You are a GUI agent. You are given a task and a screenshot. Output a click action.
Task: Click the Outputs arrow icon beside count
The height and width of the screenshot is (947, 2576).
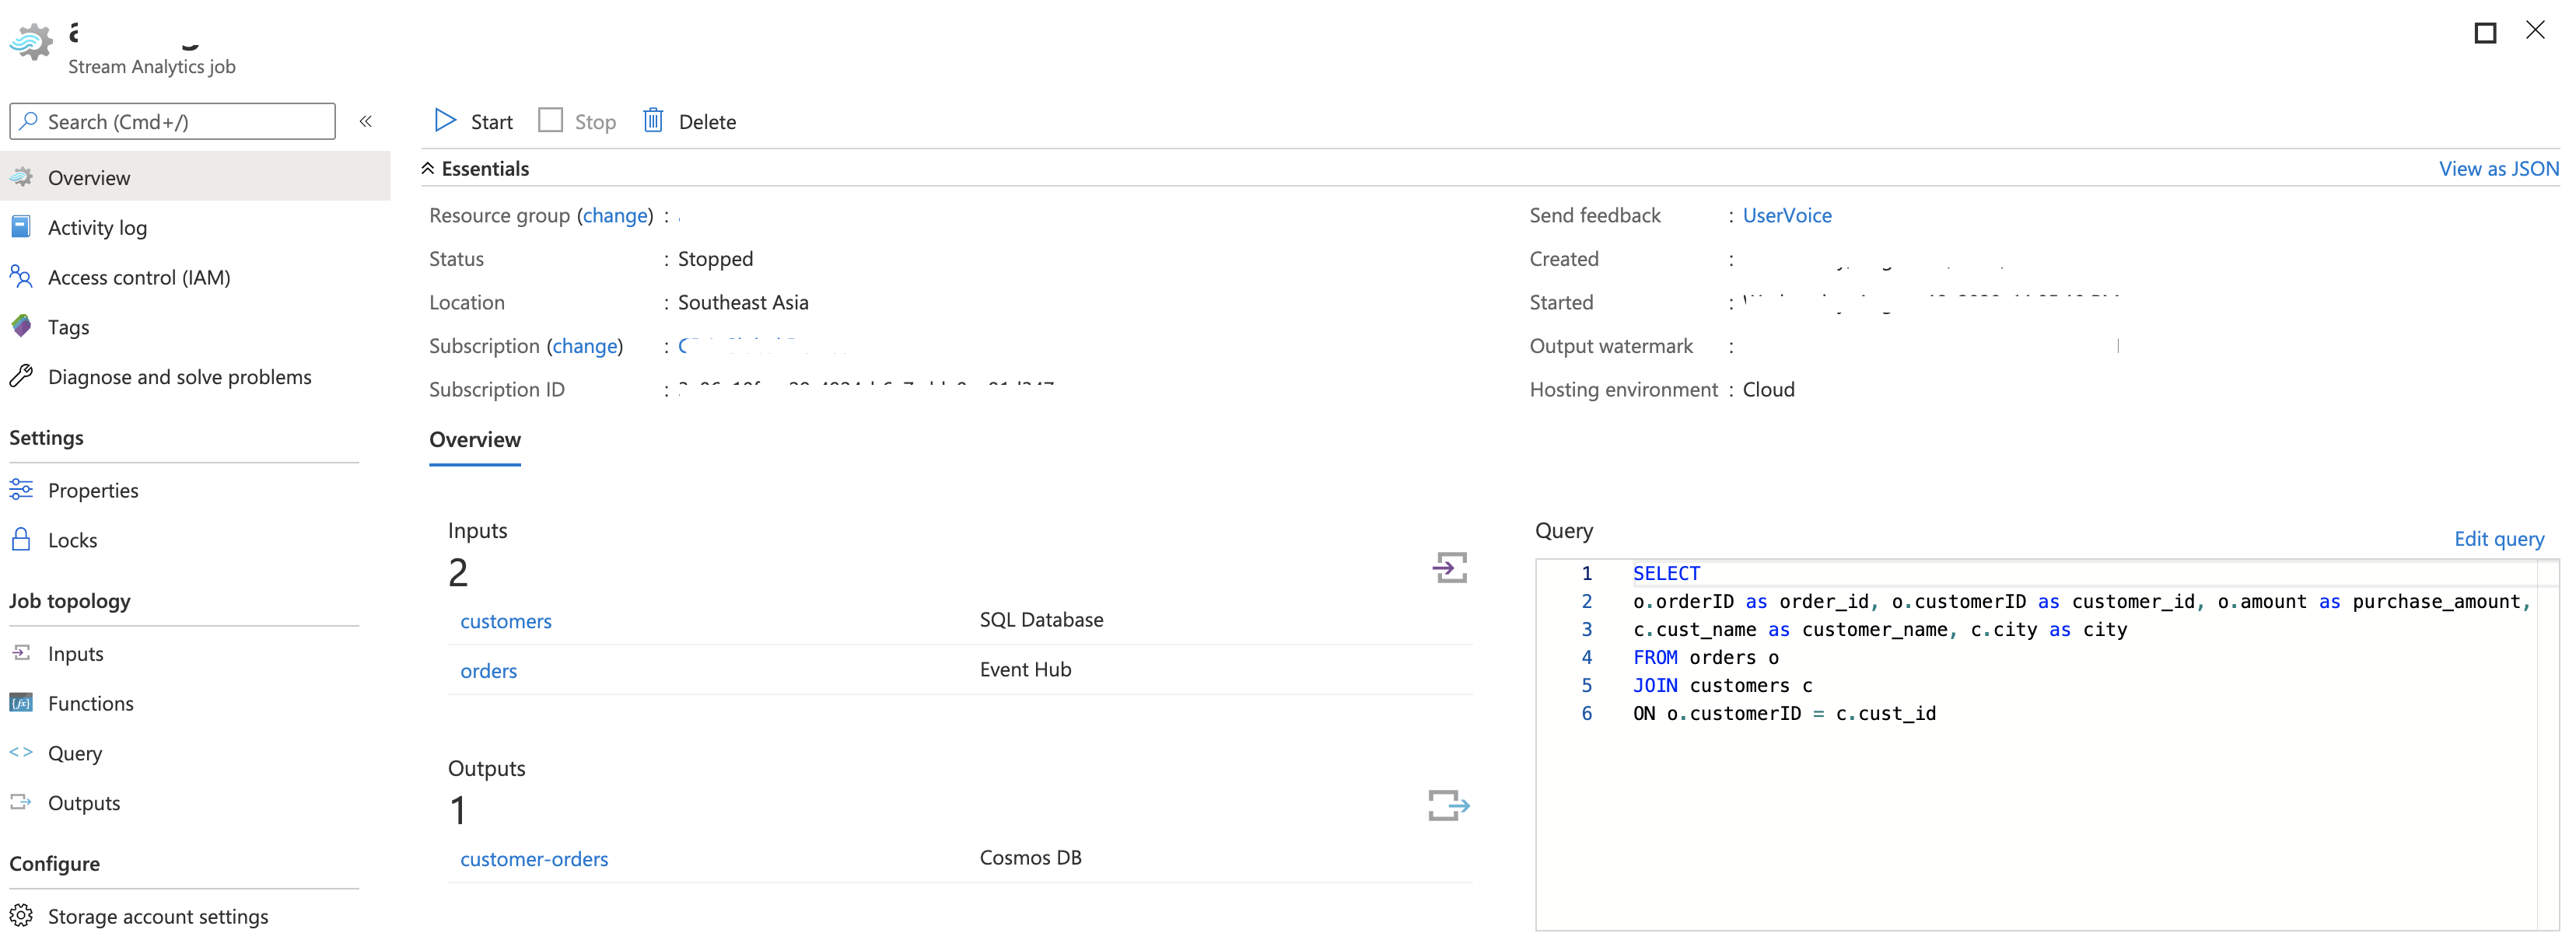pos(1448,805)
